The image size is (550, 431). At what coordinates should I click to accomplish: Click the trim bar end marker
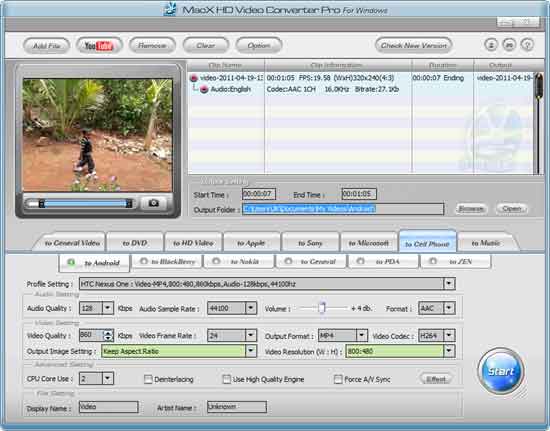(x=129, y=203)
